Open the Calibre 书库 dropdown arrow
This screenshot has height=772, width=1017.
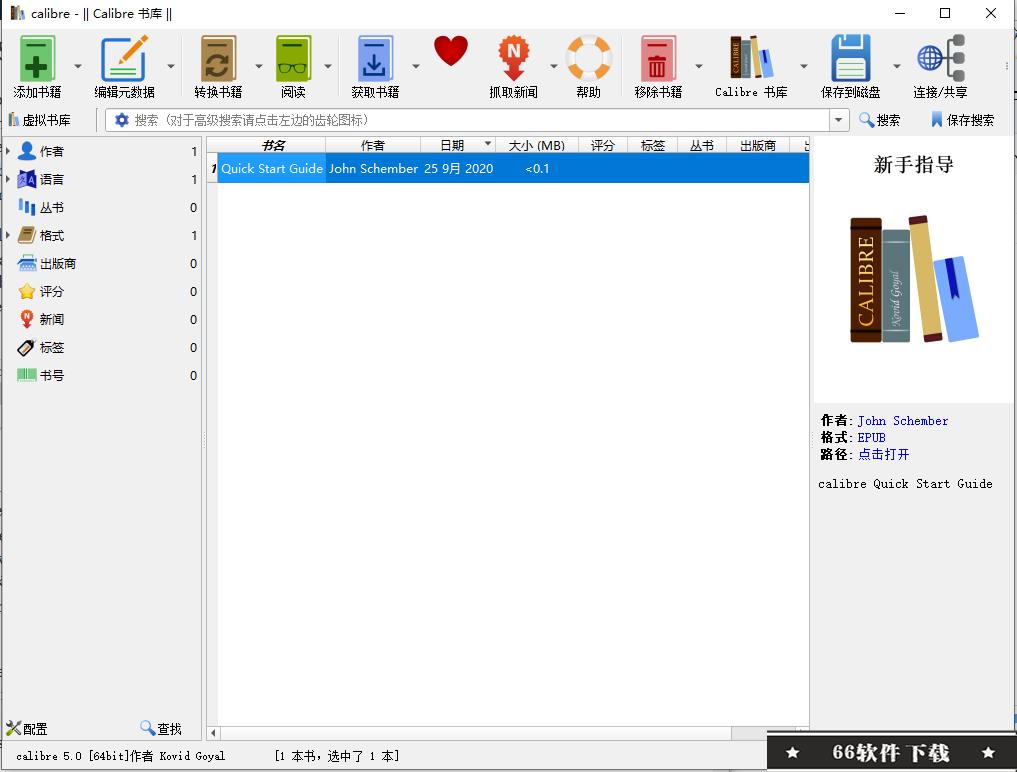(804, 66)
